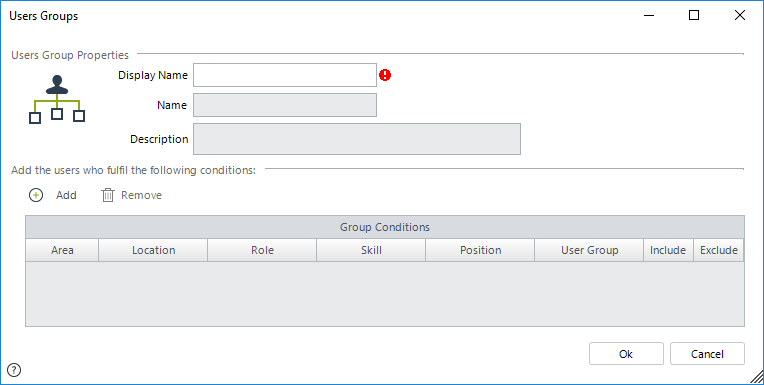Click the Description text box
The height and width of the screenshot is (385, 764).
point(357,139)
